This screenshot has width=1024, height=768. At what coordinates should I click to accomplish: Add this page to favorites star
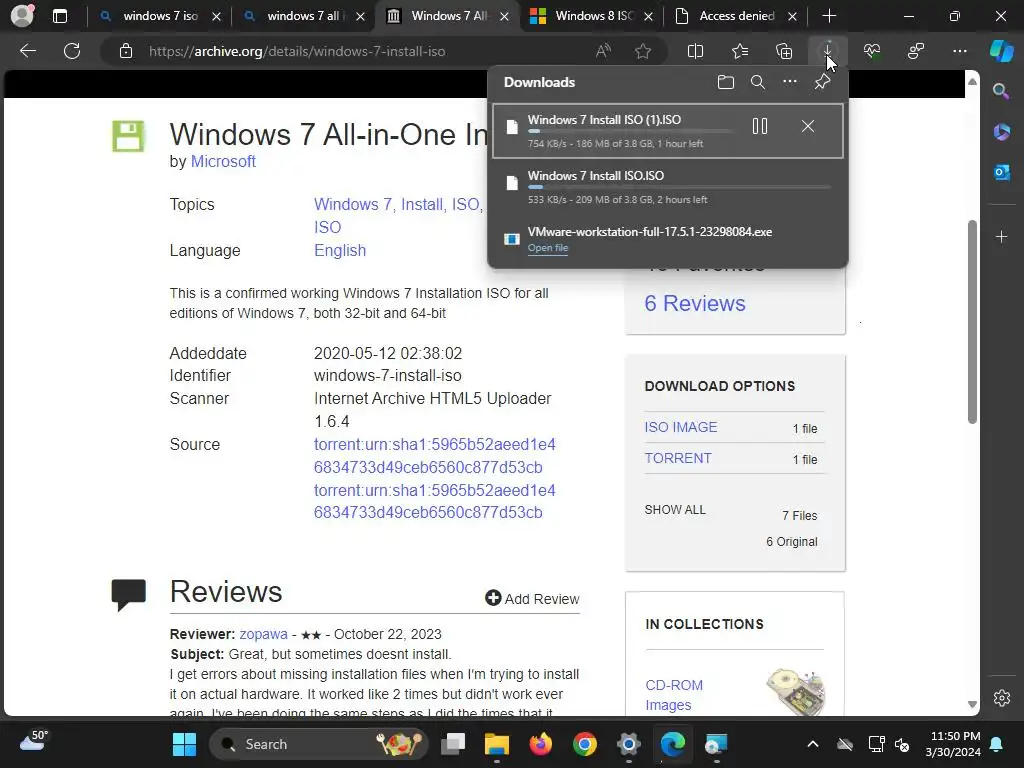643,51
